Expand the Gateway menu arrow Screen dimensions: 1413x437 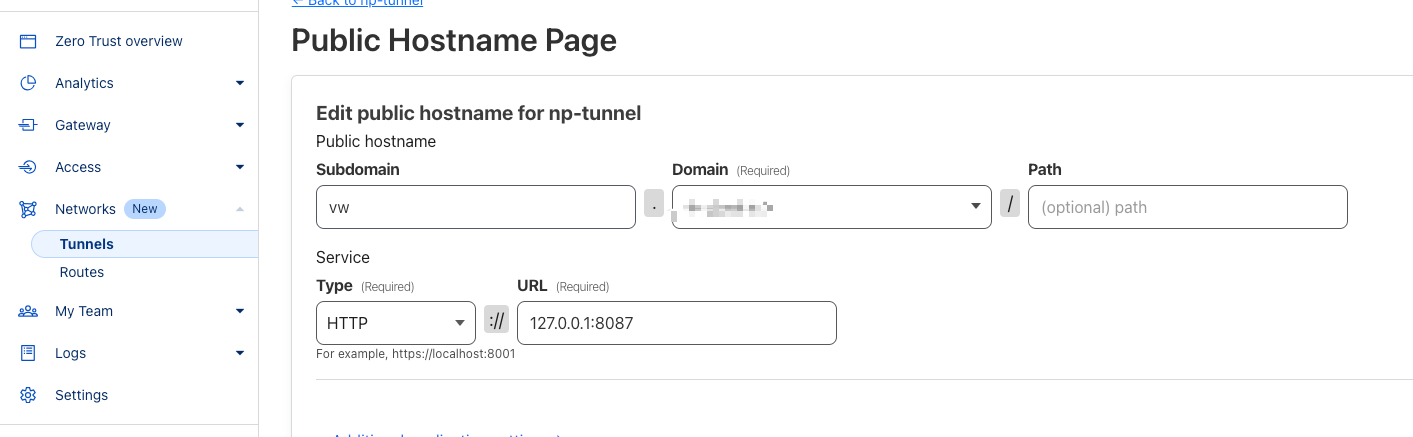[x=240, y=125]
